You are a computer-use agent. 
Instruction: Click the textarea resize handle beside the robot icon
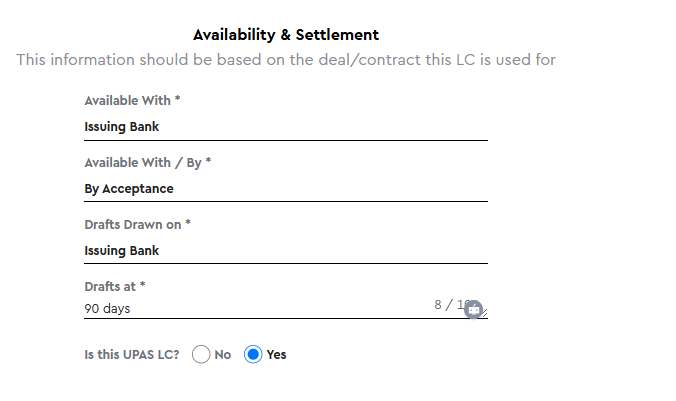tap(485, 313)
